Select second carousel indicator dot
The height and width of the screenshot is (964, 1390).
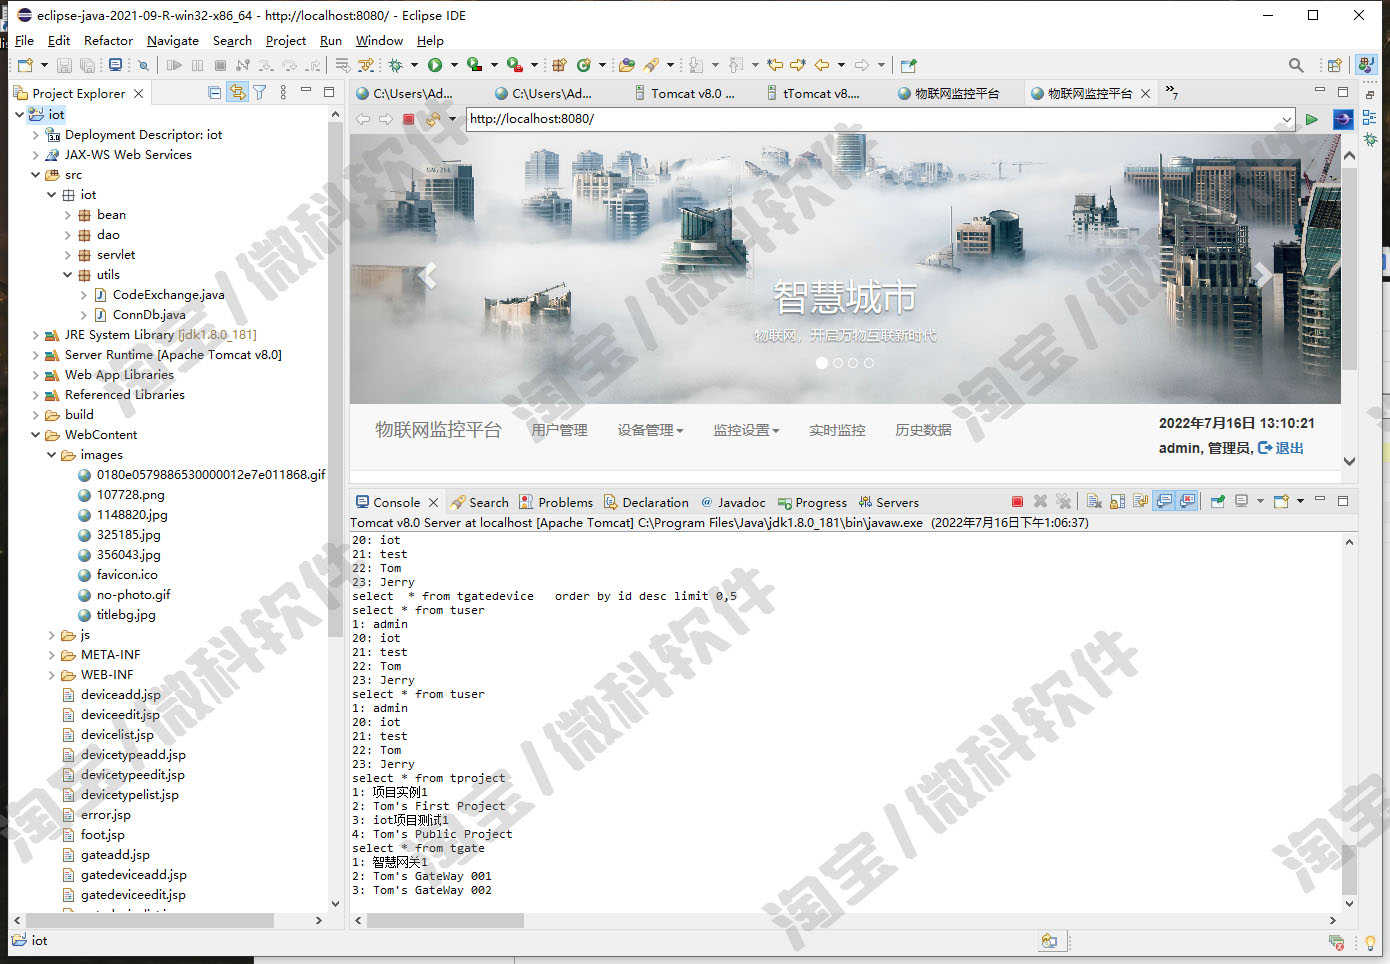[838, 363]
